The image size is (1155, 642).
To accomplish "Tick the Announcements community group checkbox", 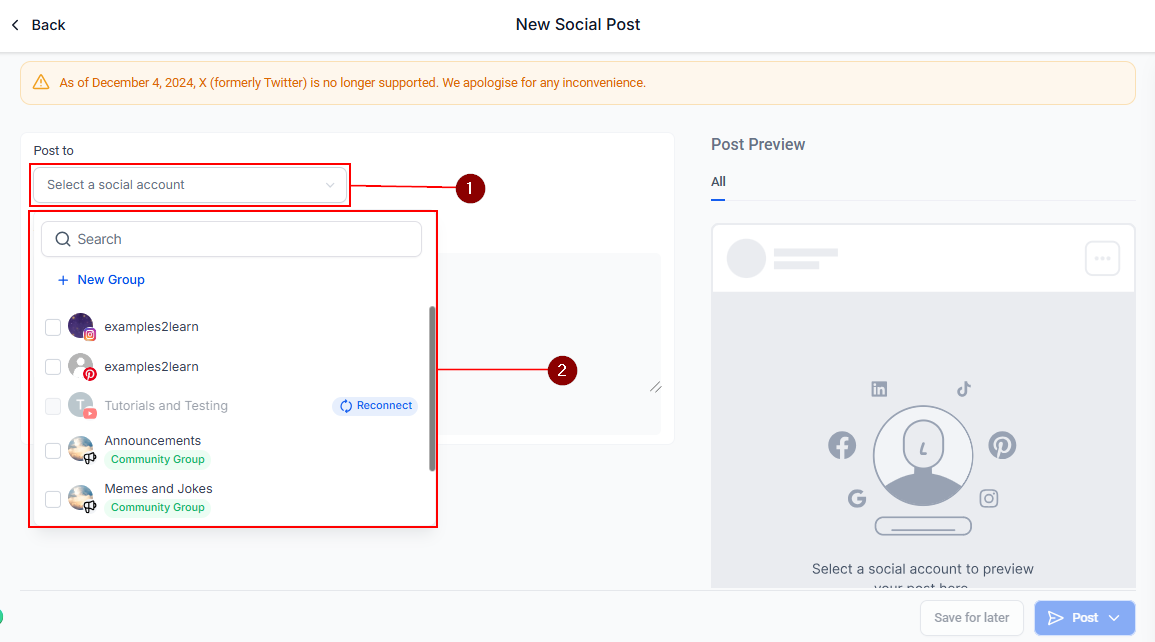I will coord(53,451).
